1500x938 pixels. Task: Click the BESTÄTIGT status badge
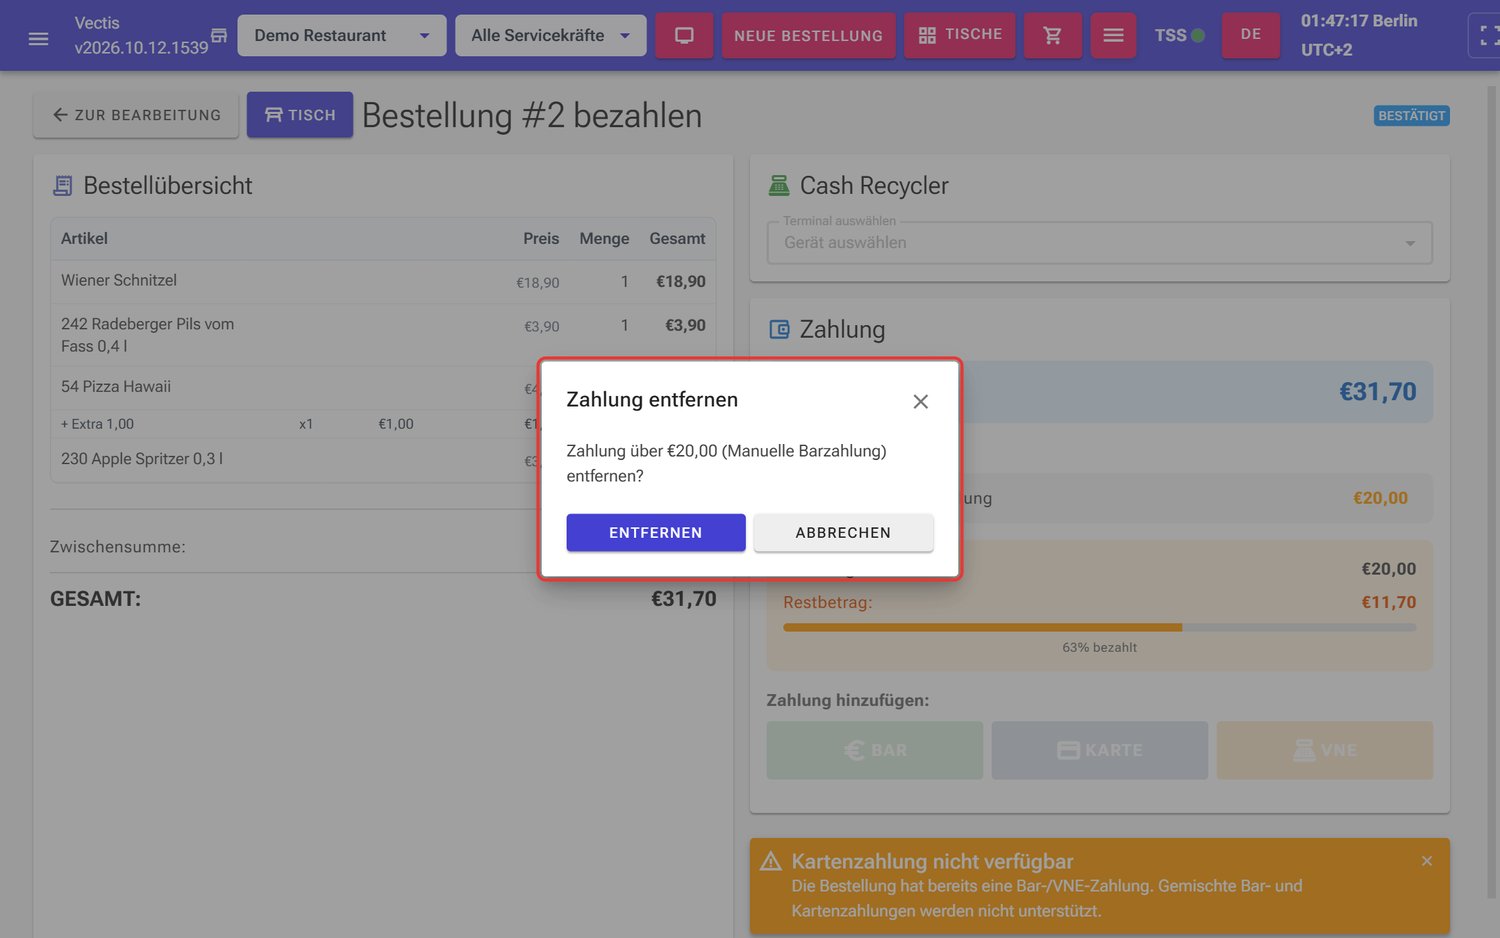(x=1411, y=116)
